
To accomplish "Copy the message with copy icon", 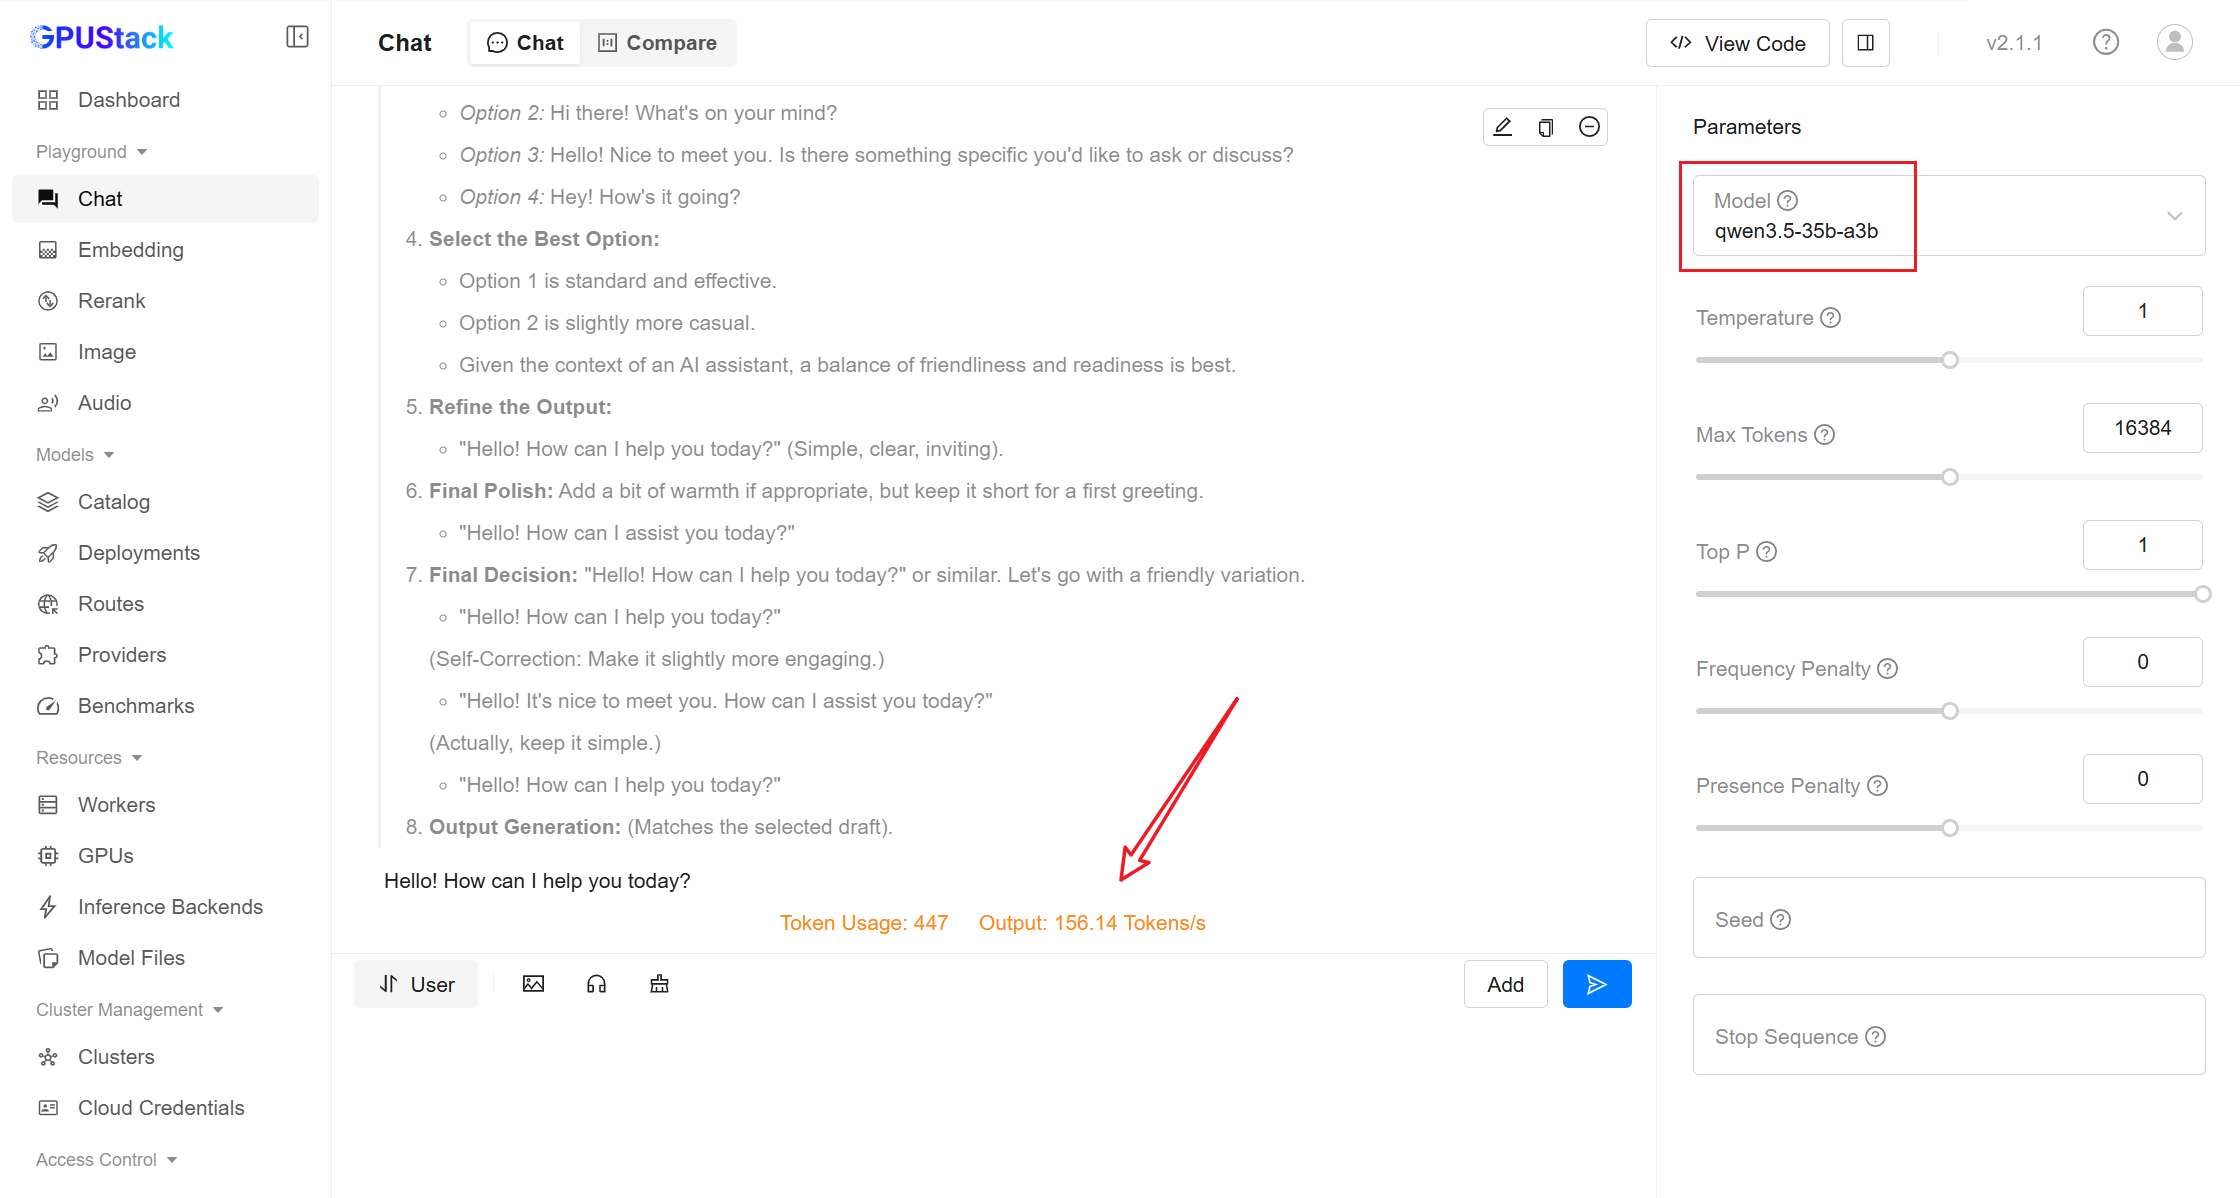I will pos(1545,127).
